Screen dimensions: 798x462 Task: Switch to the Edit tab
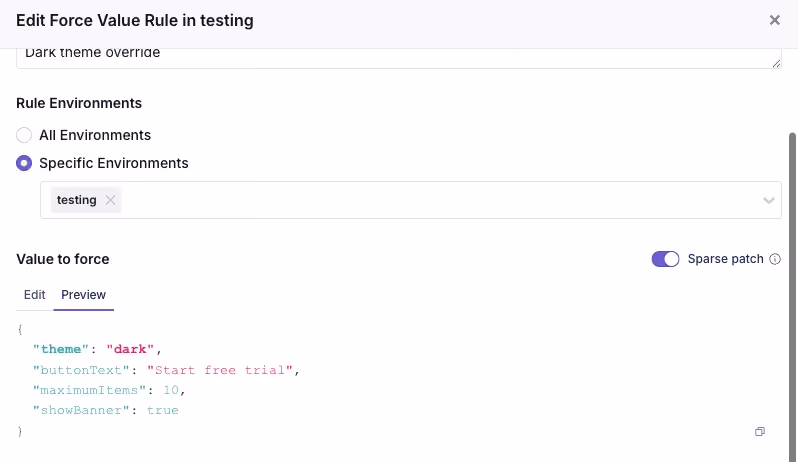35,295
